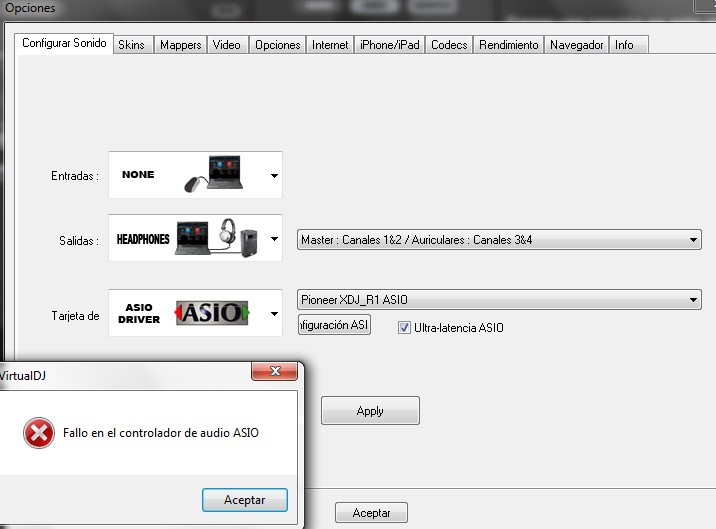
Task: Open the Internet tab
Action: pos(330,45)
